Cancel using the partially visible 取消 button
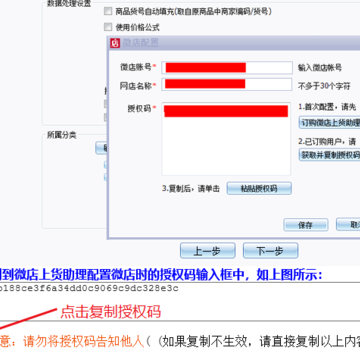This screenshot has width=360, height=360. [348, 225]
